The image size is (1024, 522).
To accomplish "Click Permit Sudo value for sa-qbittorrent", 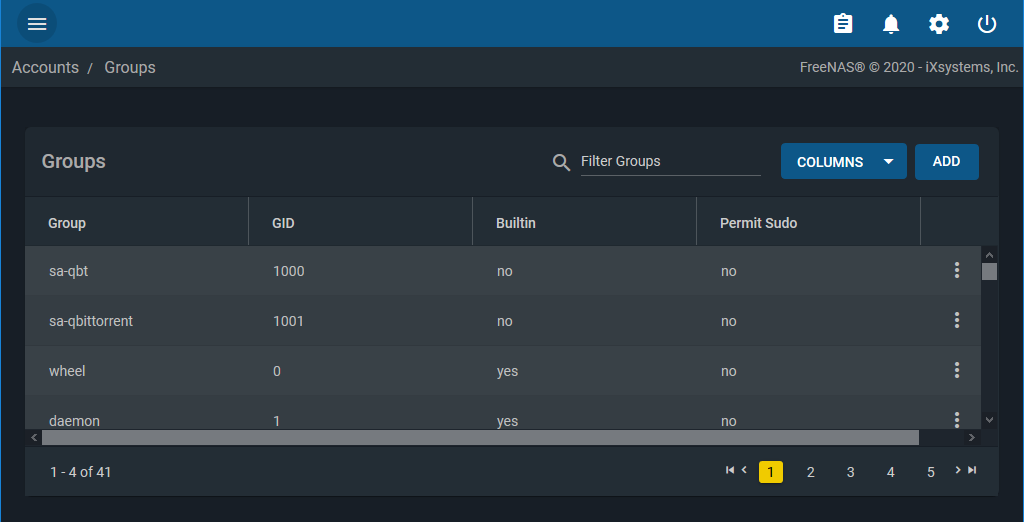I will [729, 321].
